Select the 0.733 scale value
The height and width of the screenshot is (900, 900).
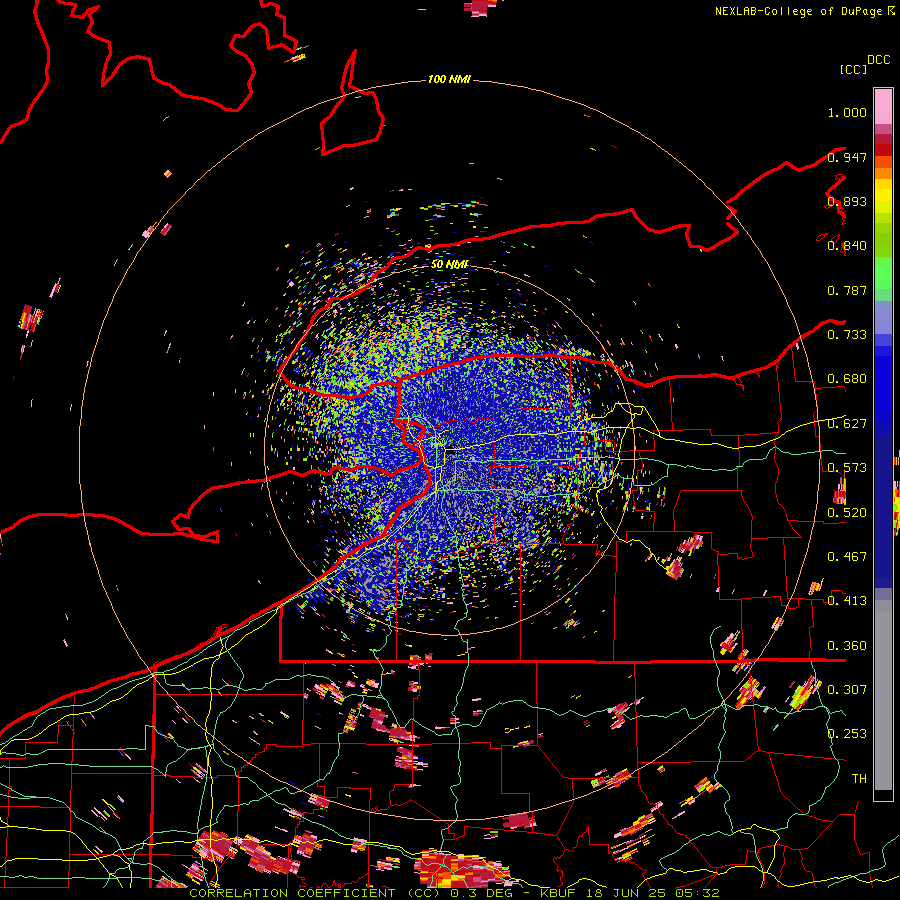[847, 335]
